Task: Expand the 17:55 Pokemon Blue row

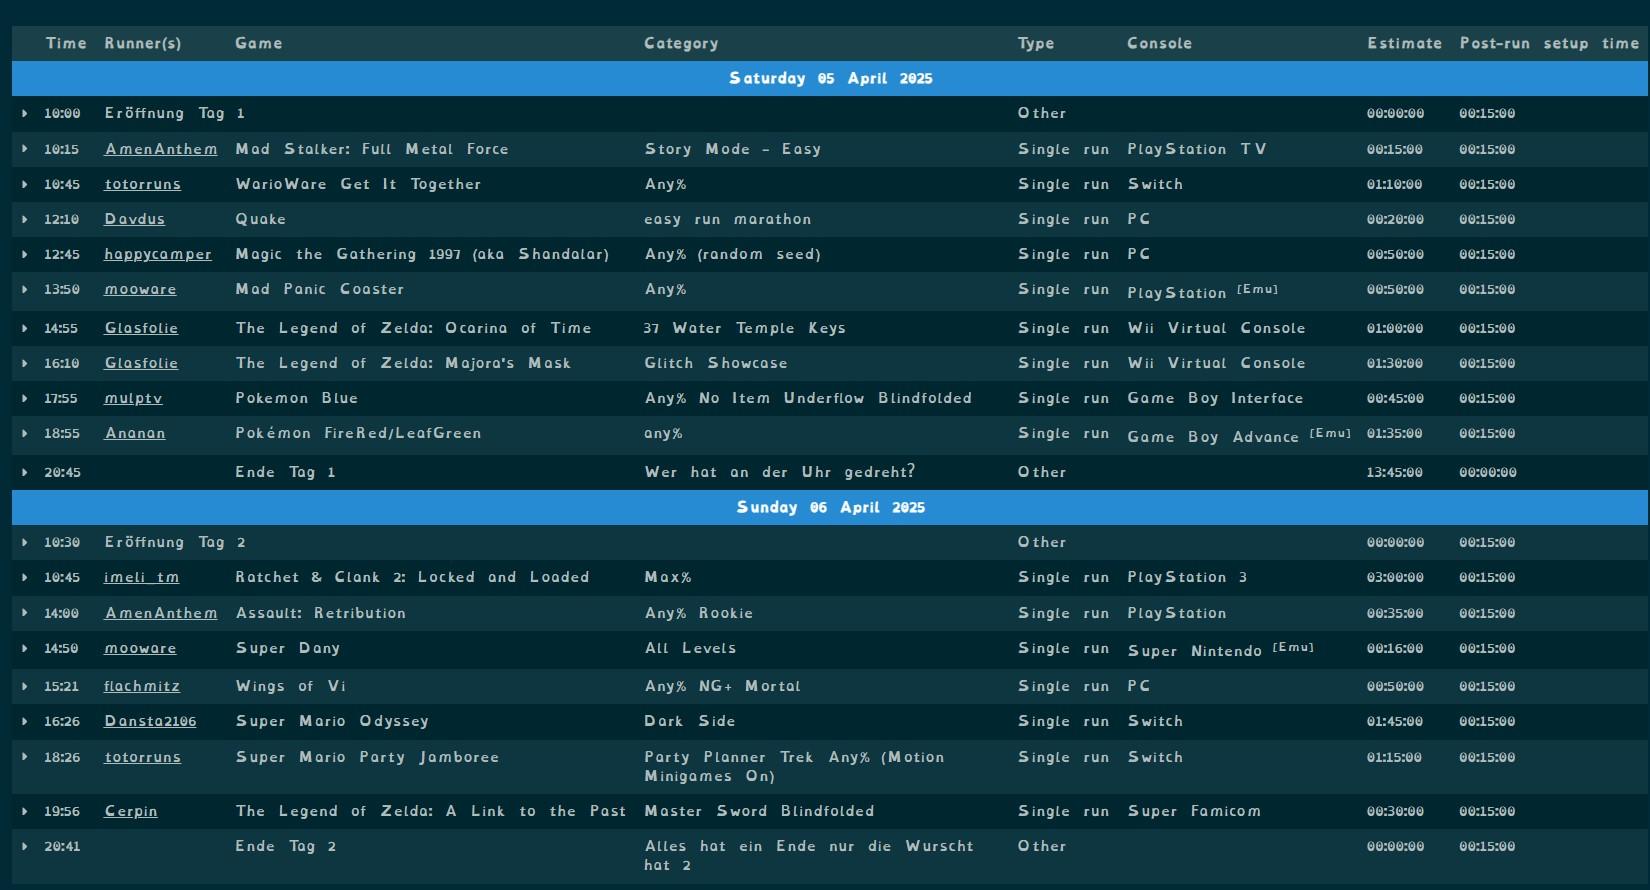Action: (25, 398)
